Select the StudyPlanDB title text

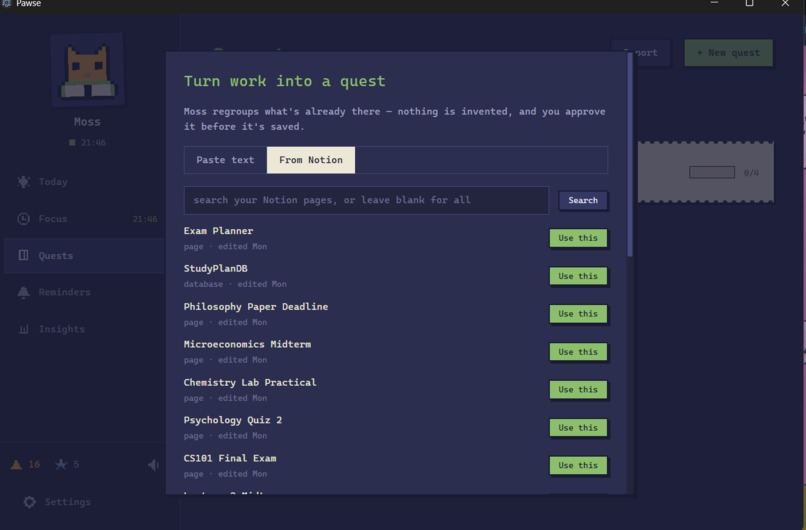215,268
